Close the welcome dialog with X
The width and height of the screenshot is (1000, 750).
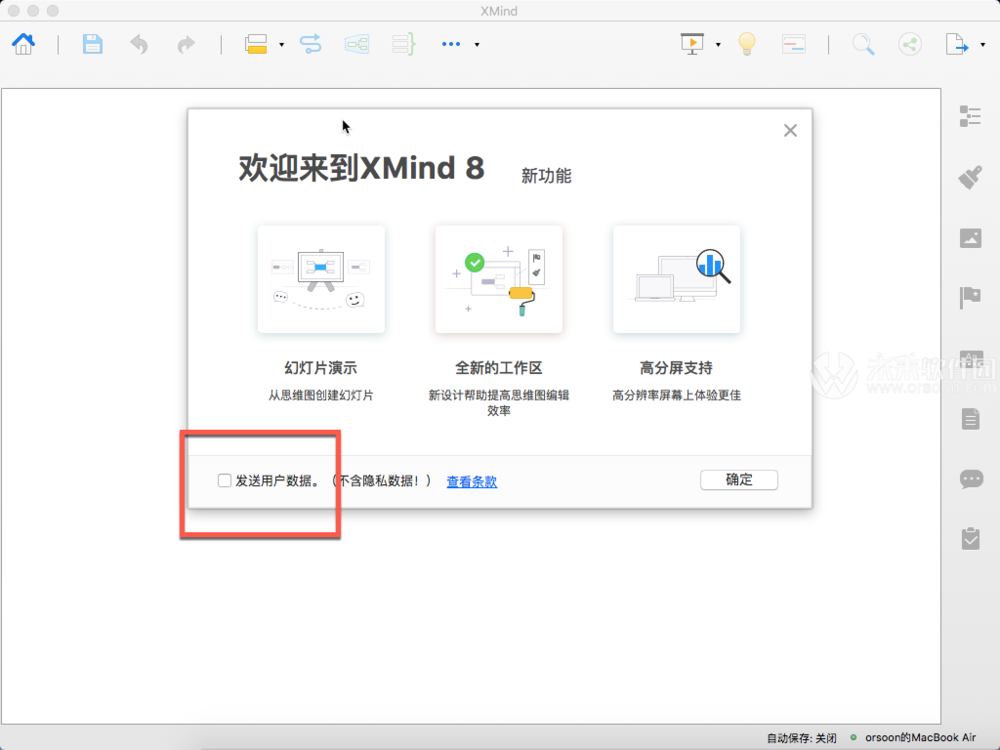(x=790, y=131)
